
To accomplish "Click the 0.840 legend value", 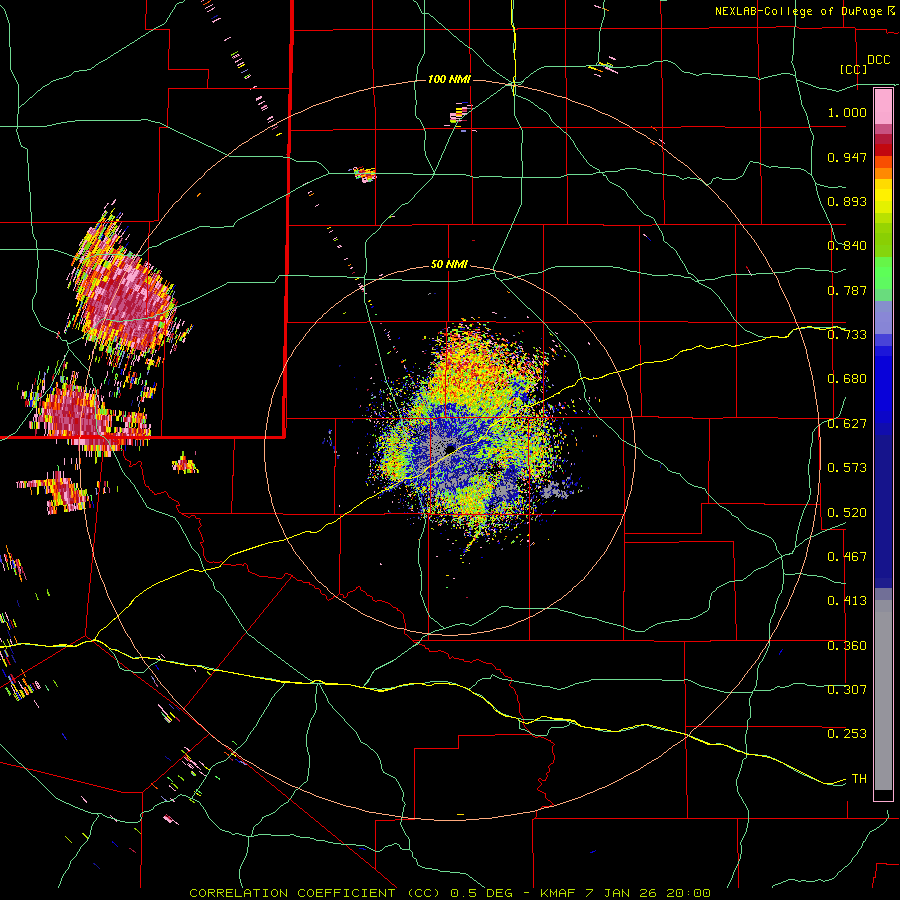I will 847,246.
